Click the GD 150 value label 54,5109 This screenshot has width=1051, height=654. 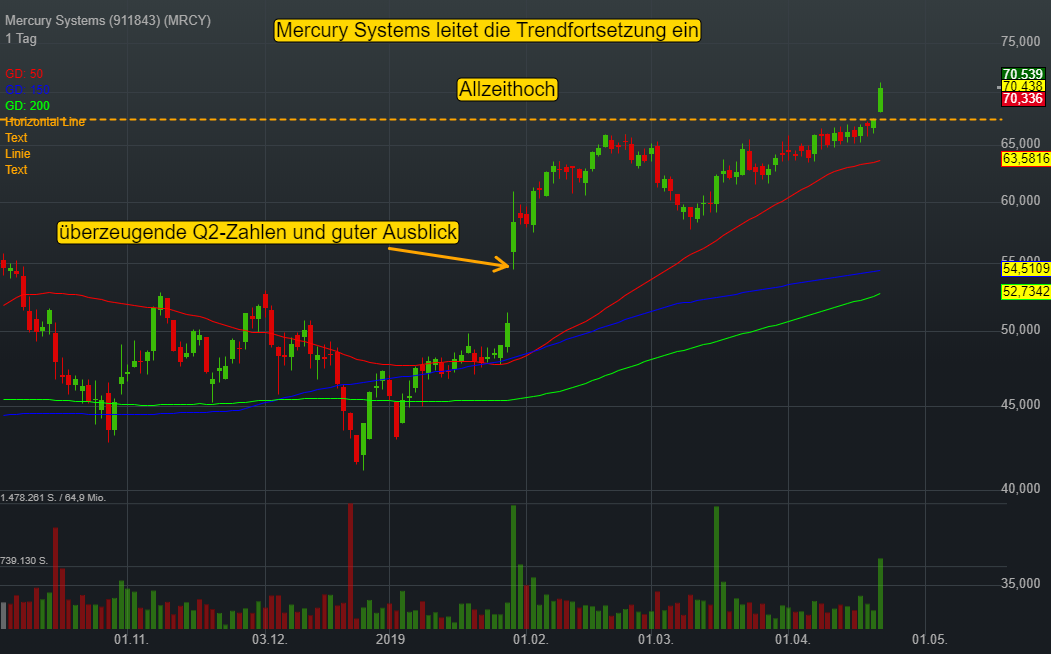[x=1026, y=269]
